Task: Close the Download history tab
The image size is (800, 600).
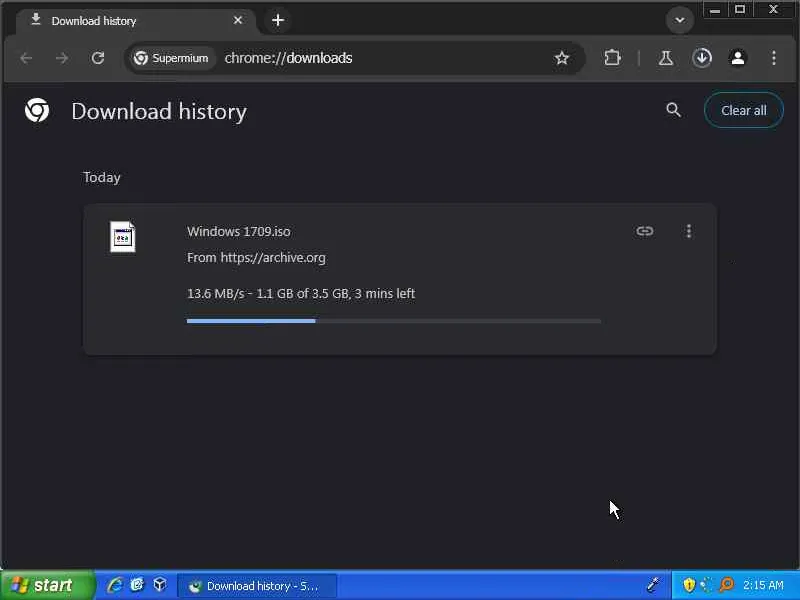Action: (238, 20)
